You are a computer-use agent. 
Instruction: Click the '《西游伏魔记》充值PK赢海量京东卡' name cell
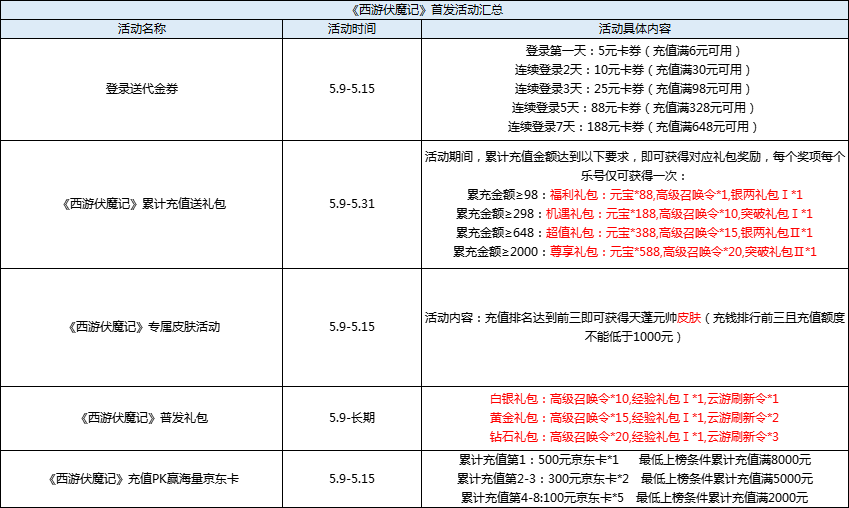click(141, 479)
